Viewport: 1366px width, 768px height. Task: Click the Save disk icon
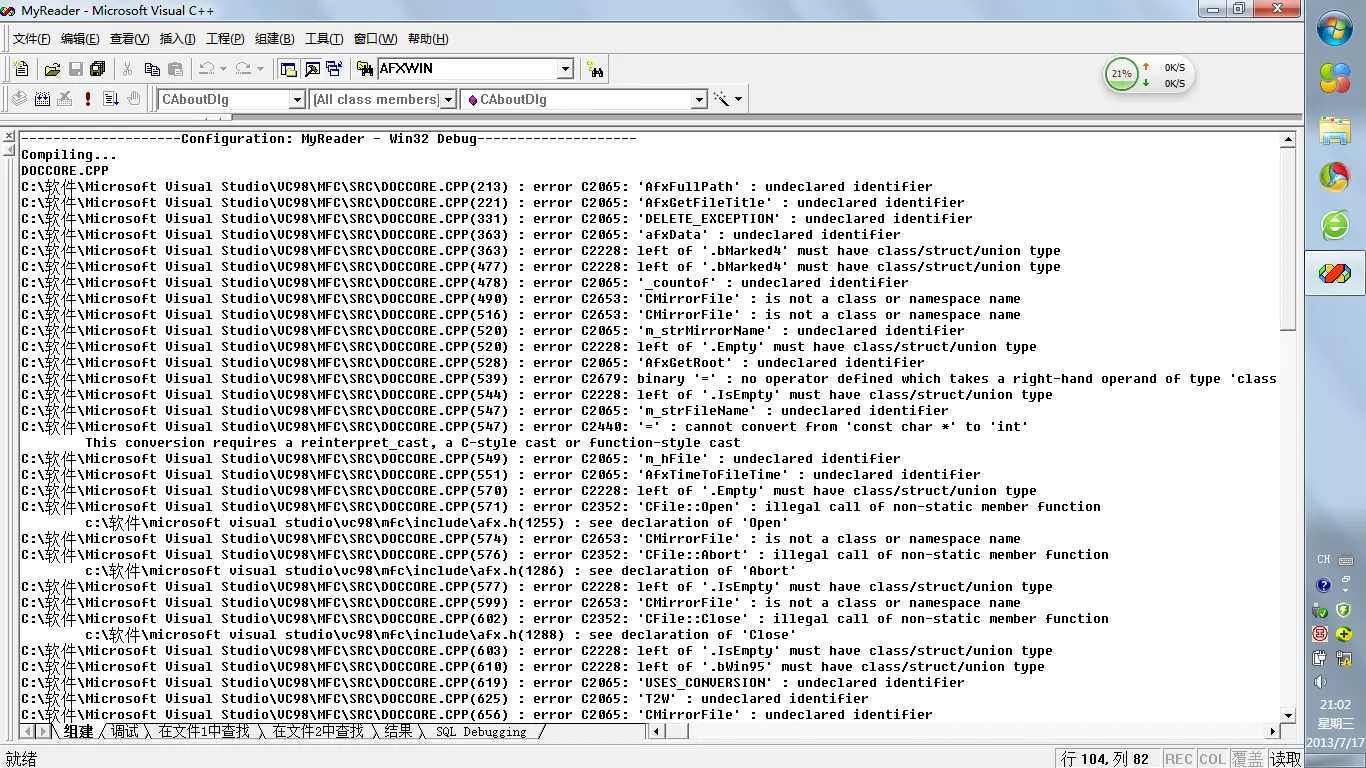(75, 69)
